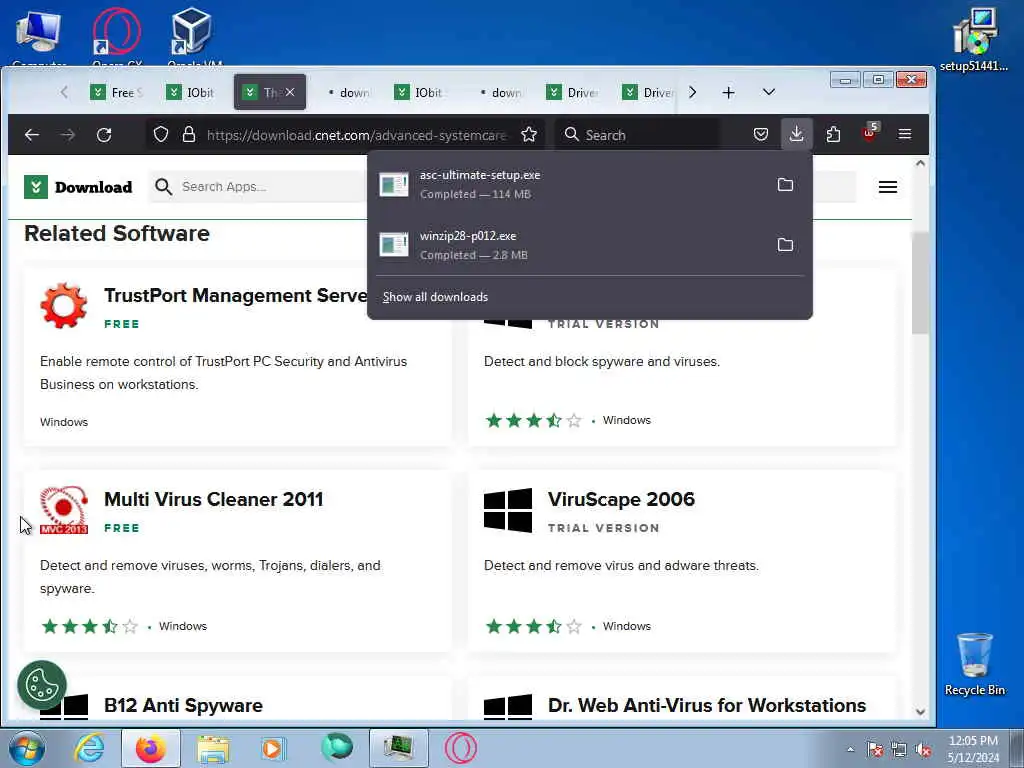Click the page scrollbar thumb
The width and height of the screenshot is (1024, 768).
click(920, 283)
